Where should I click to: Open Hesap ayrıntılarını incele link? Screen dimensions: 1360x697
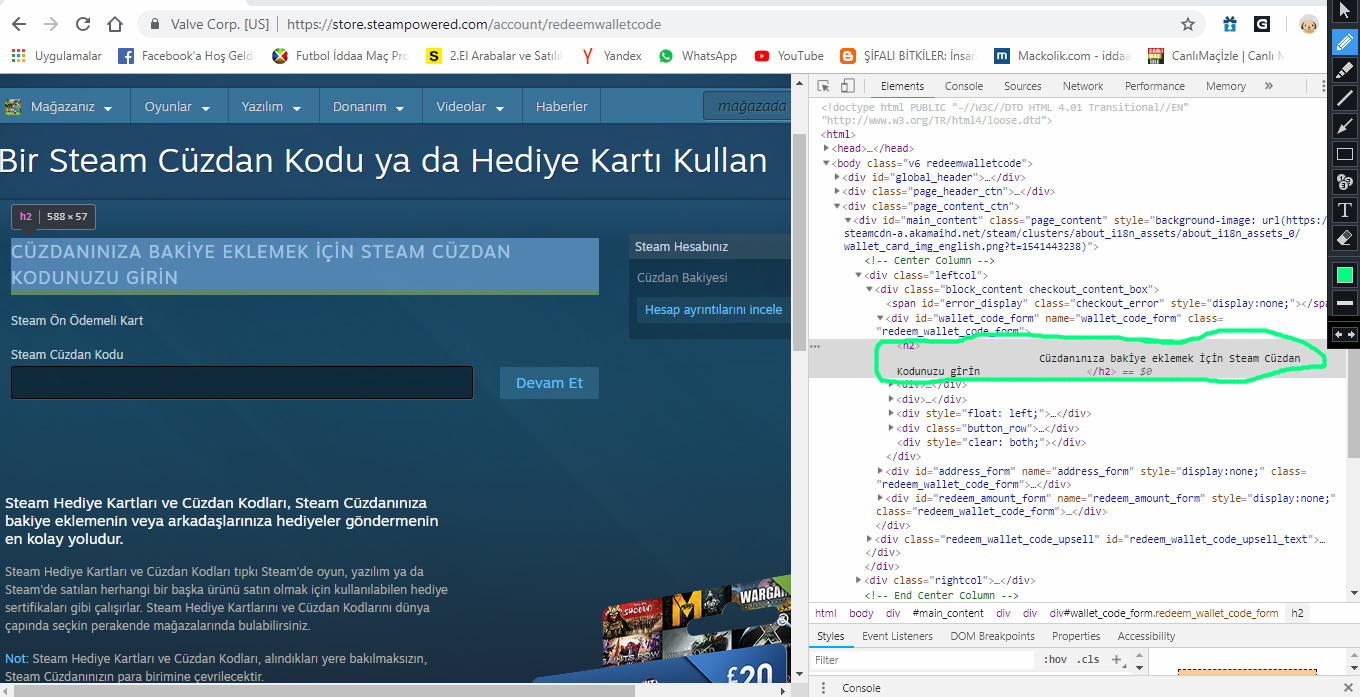click(x=713, y=309)
